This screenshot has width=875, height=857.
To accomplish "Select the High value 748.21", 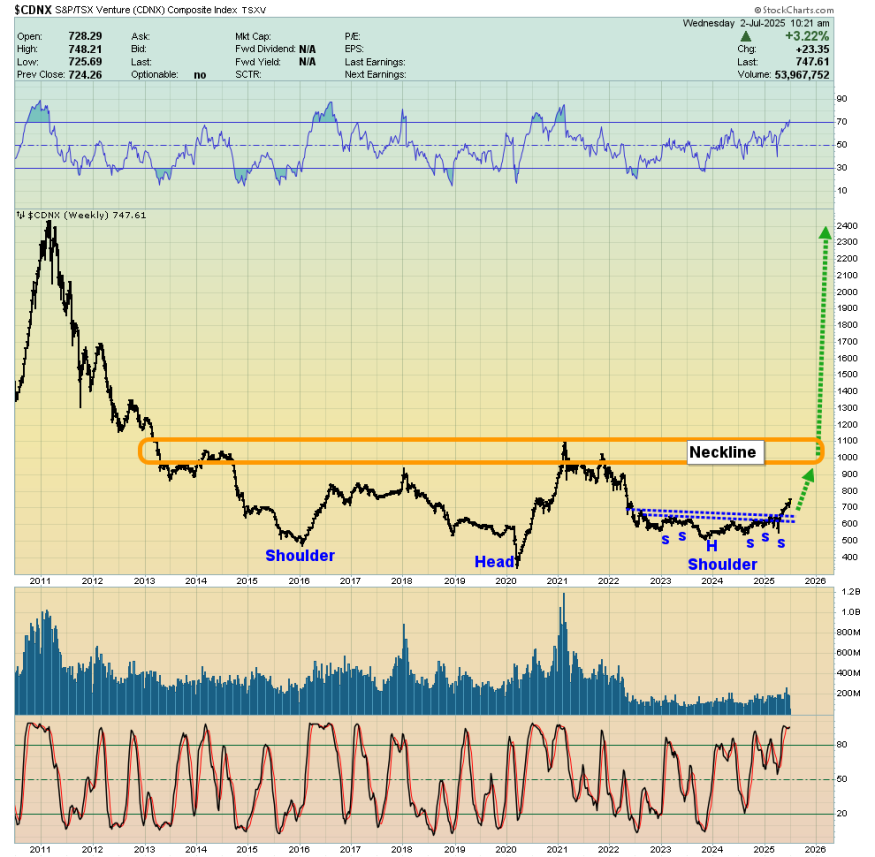I will click(85, 49).
